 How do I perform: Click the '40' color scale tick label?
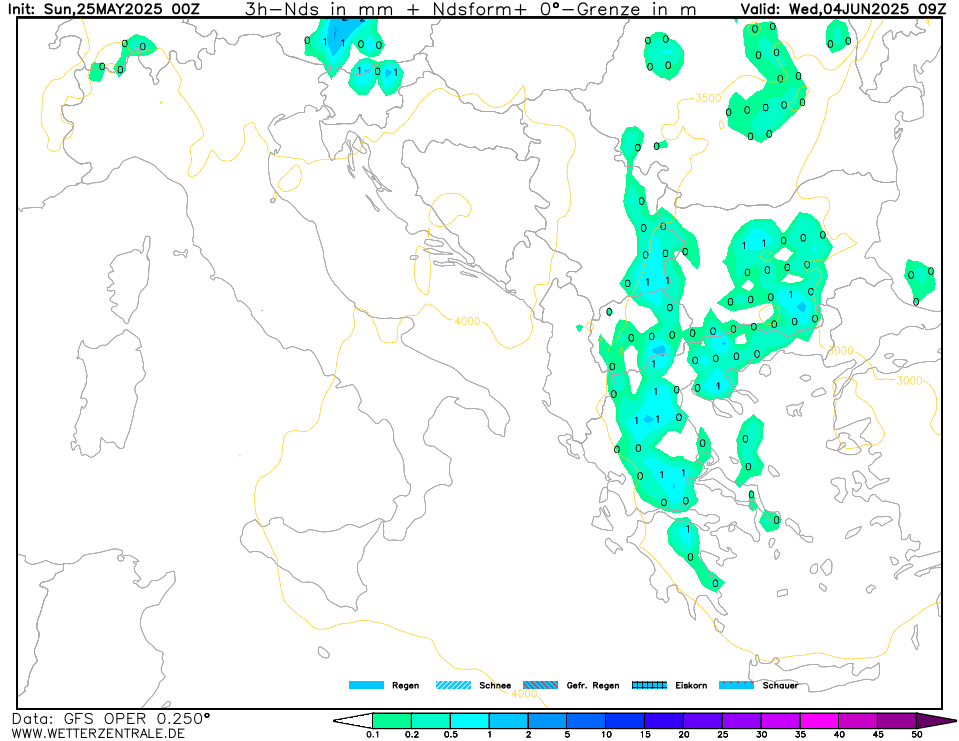pos(839,734)
